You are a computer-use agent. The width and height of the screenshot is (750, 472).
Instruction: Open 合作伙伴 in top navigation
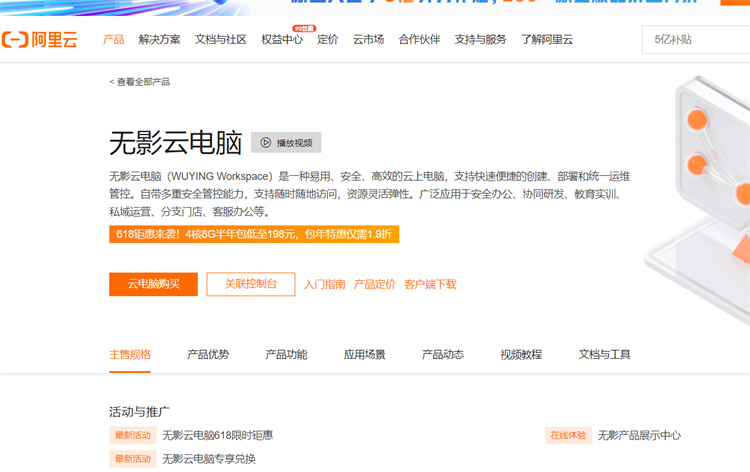(419, 40)
